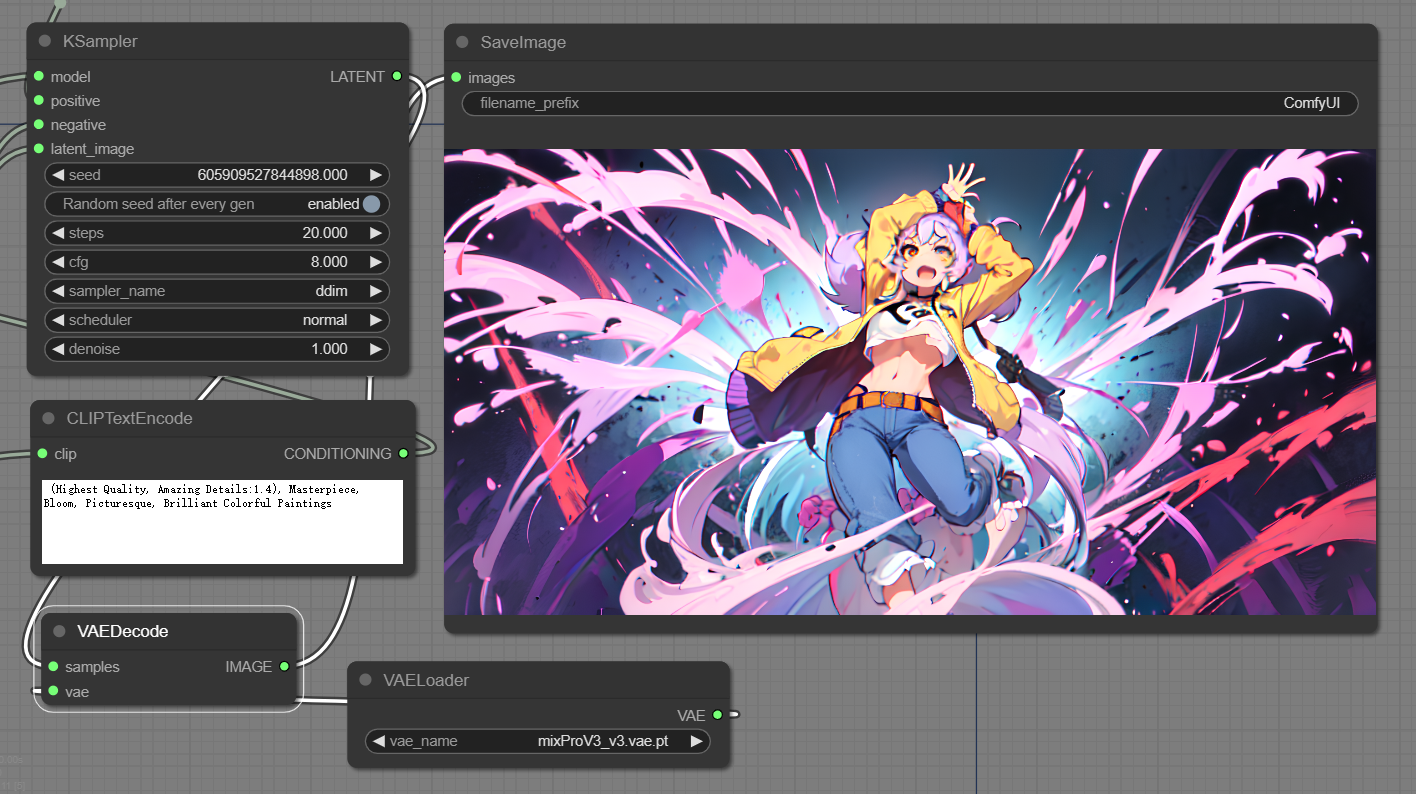Click the filename_prefix ComfyUI field

click(910, 103)
